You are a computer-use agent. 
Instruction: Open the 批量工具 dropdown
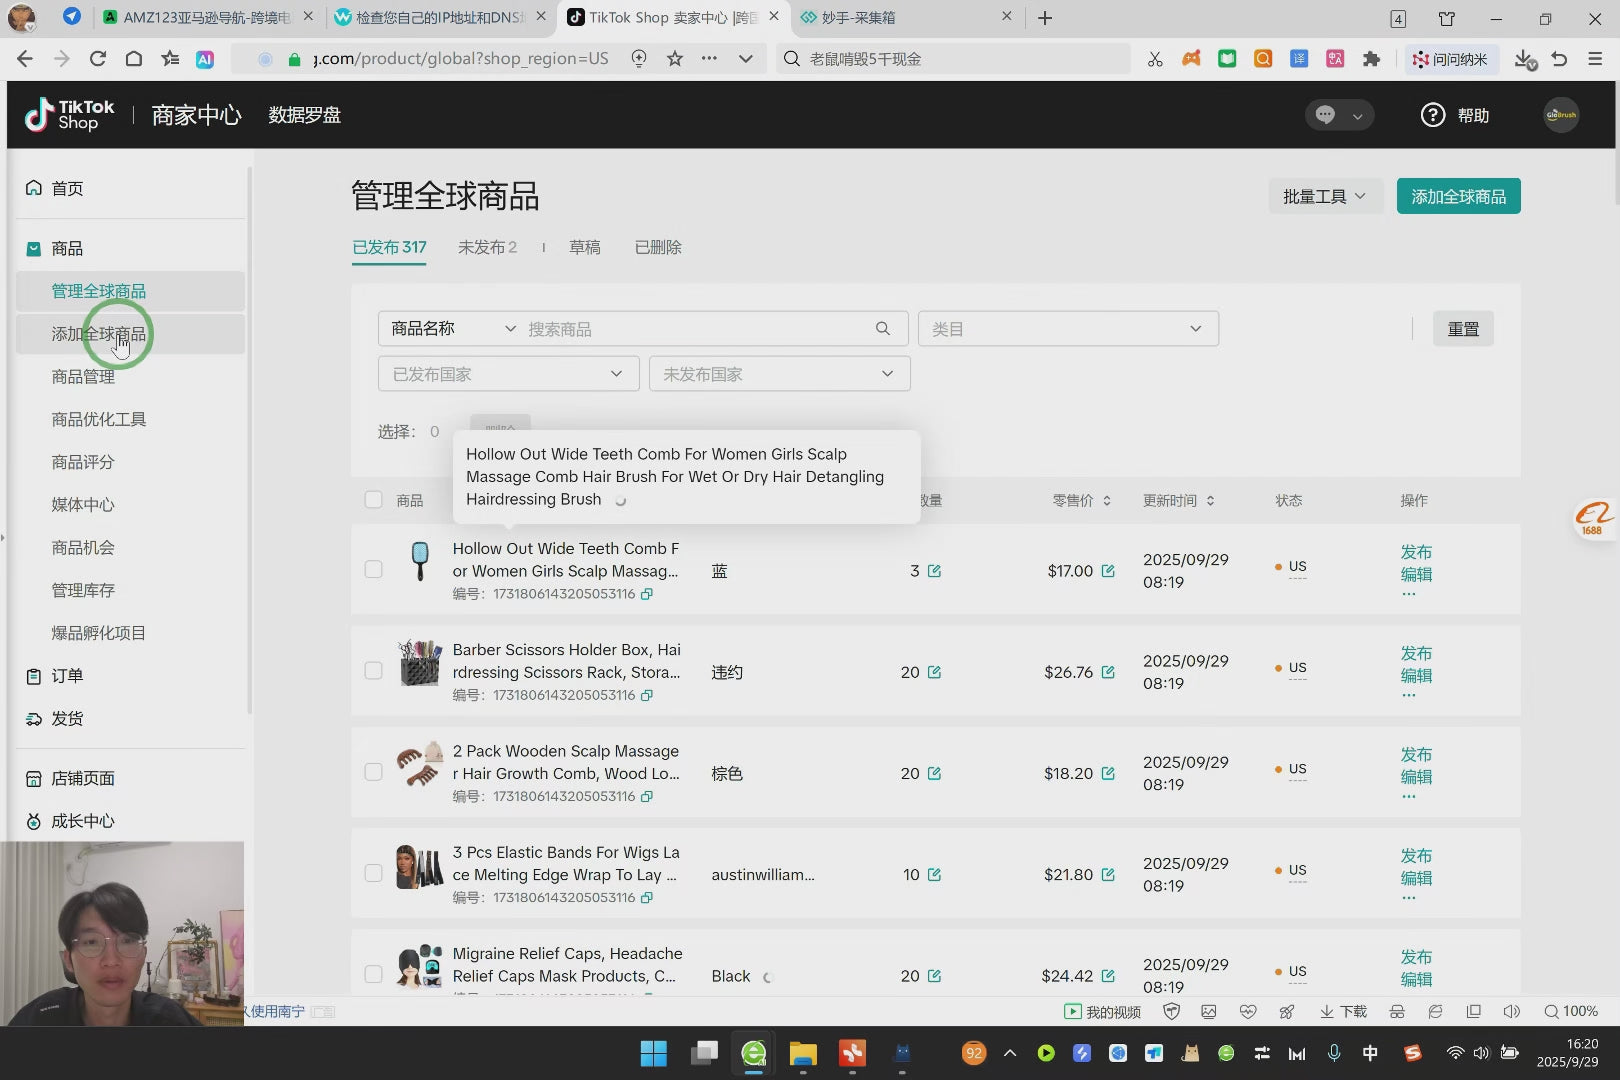1324,197
